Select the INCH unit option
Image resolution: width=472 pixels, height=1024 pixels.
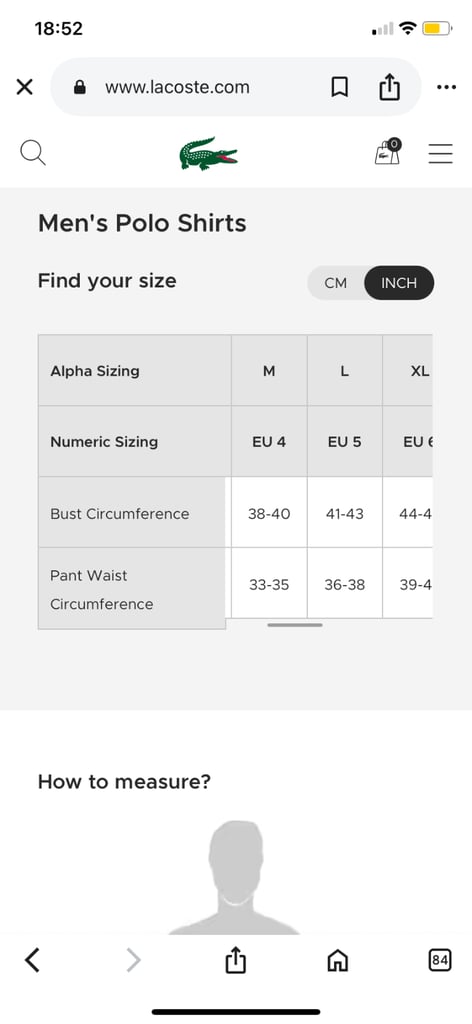[399, 283]
